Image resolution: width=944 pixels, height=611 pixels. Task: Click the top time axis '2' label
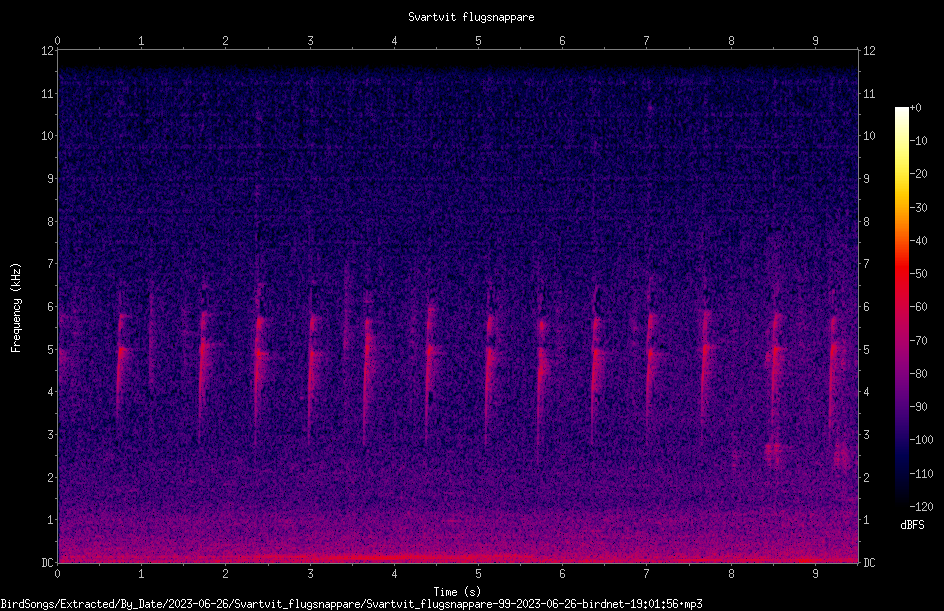pos(225,40)
